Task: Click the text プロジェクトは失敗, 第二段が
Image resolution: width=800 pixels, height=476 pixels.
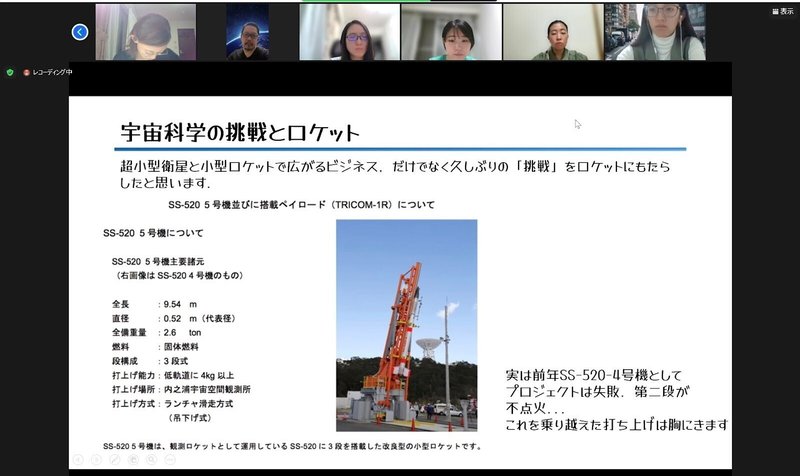Action: [x=597, y=392]
